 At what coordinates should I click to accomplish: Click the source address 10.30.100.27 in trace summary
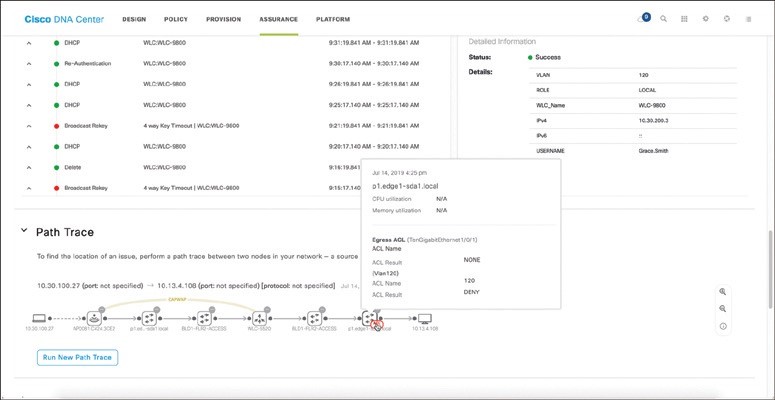tap(56, 286)
